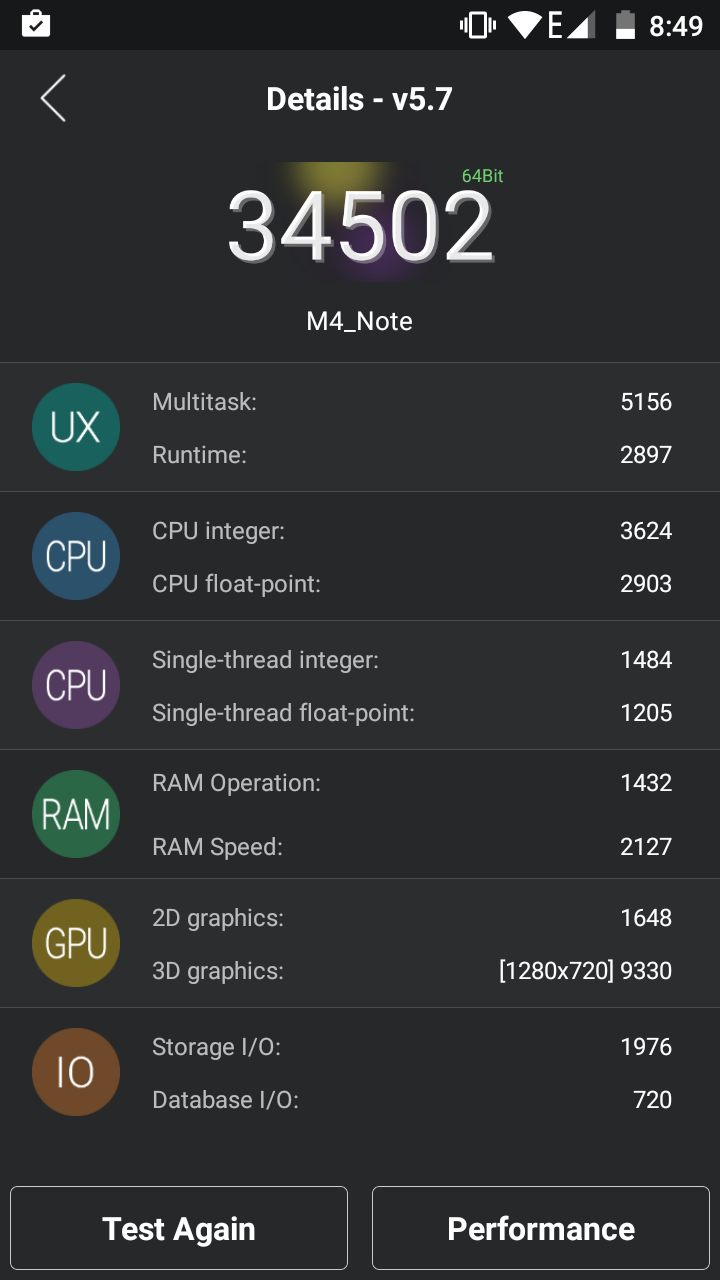720x1280 pixels.
Task: Select the CPU integer score row
Action: (410, 531)
